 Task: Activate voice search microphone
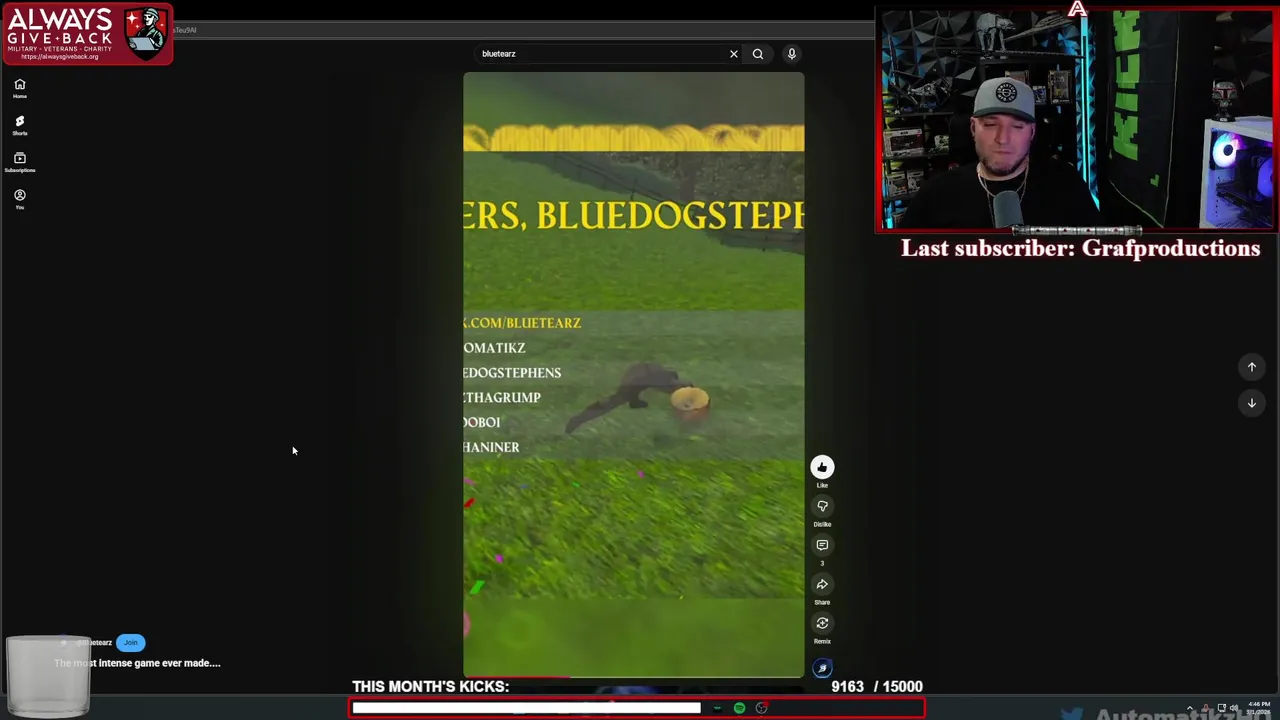[791, 54]
